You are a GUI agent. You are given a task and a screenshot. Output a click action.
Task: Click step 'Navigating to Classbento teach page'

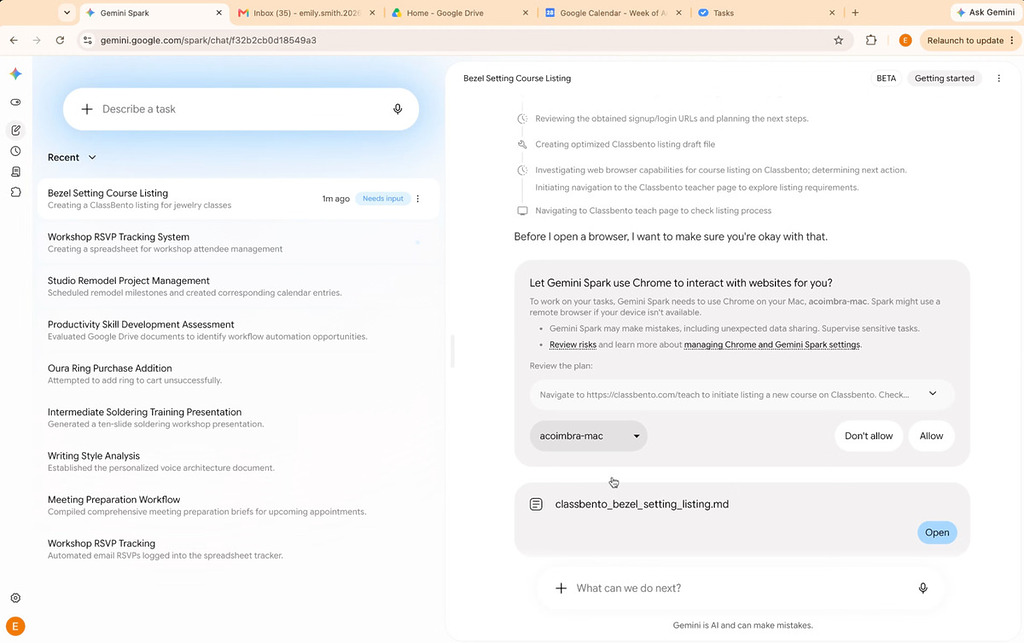[653, 211]
